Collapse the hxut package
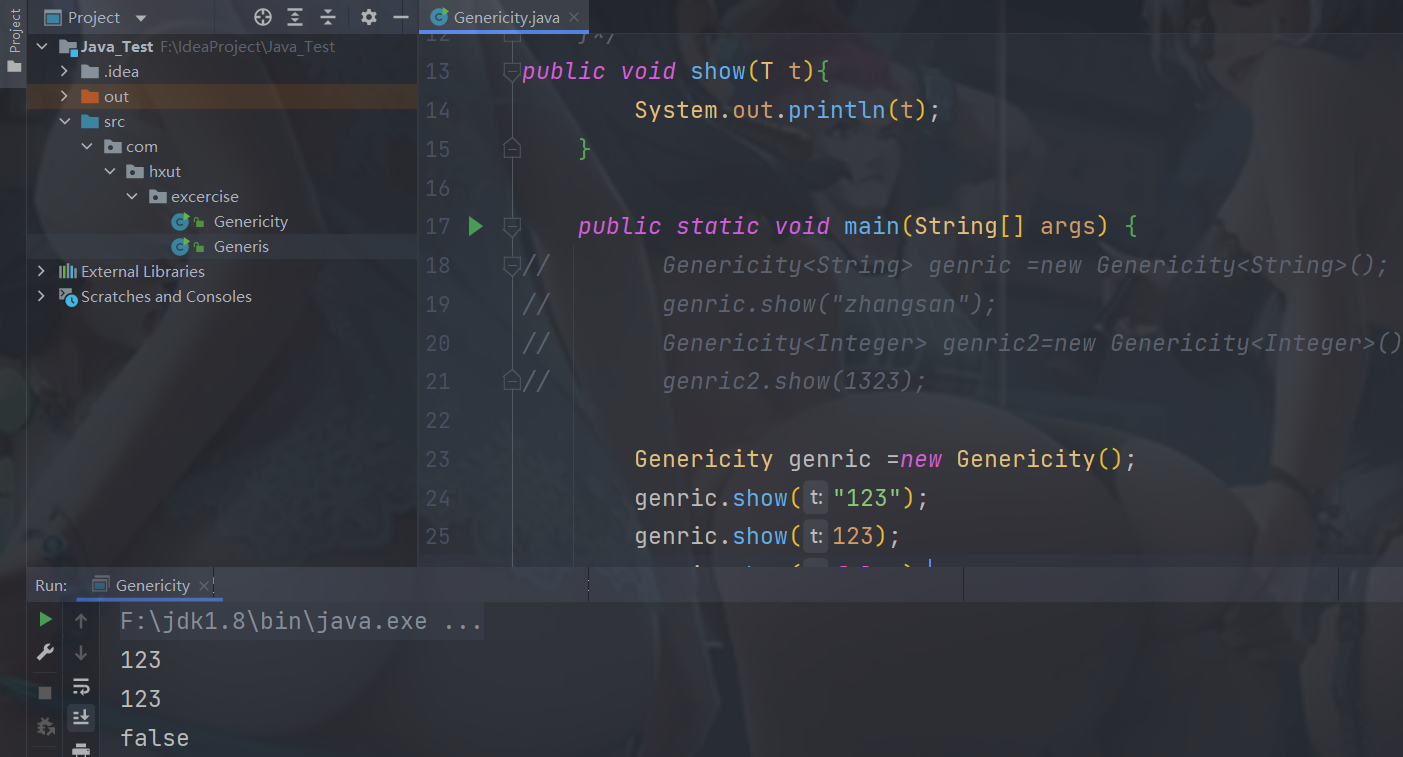This screenshot has height=757, width=1403. (110, 172)
